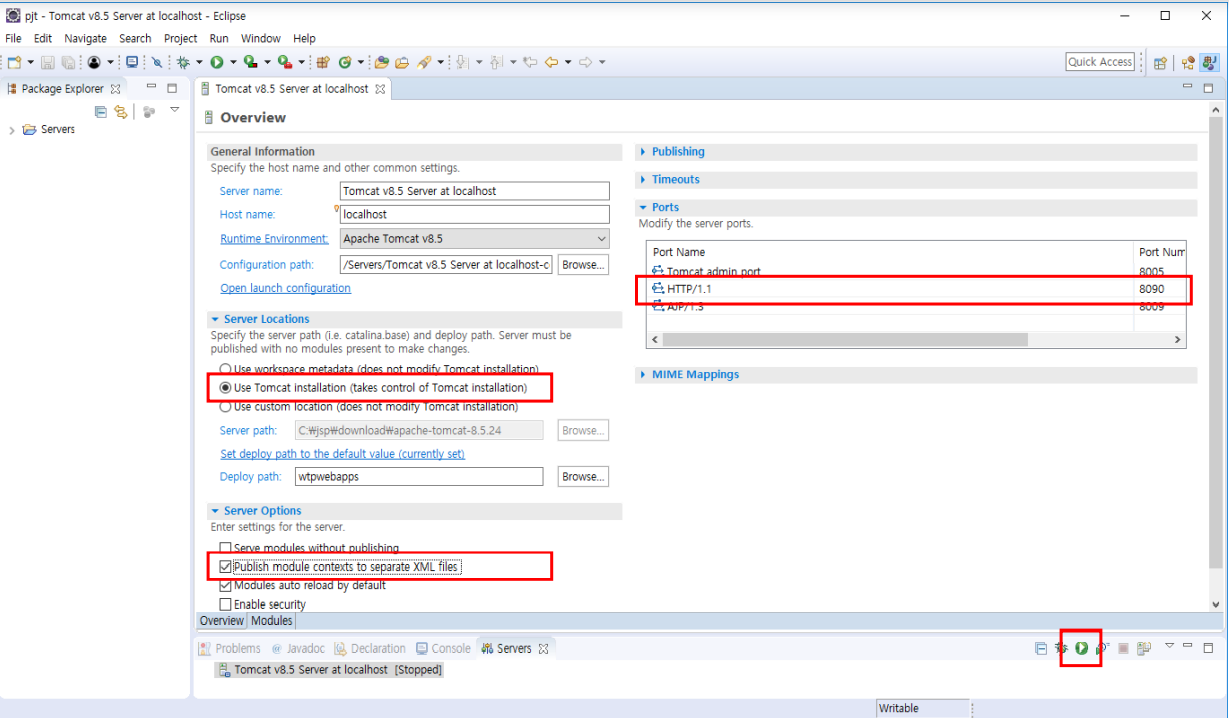The image size is (1229, 718).
Task: Click the Host name input field
Action: tap(475, 214)
